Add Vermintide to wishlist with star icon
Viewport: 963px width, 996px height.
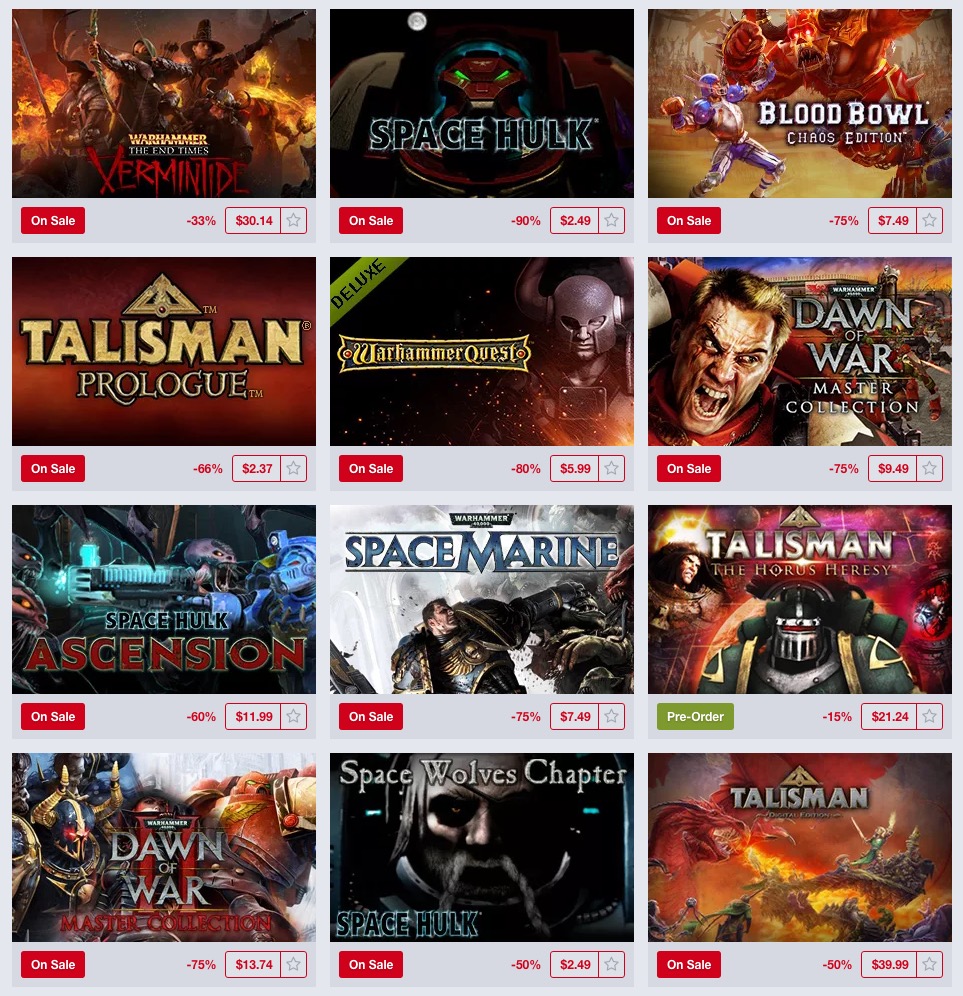pyautogui.click(x=293, y=220)
